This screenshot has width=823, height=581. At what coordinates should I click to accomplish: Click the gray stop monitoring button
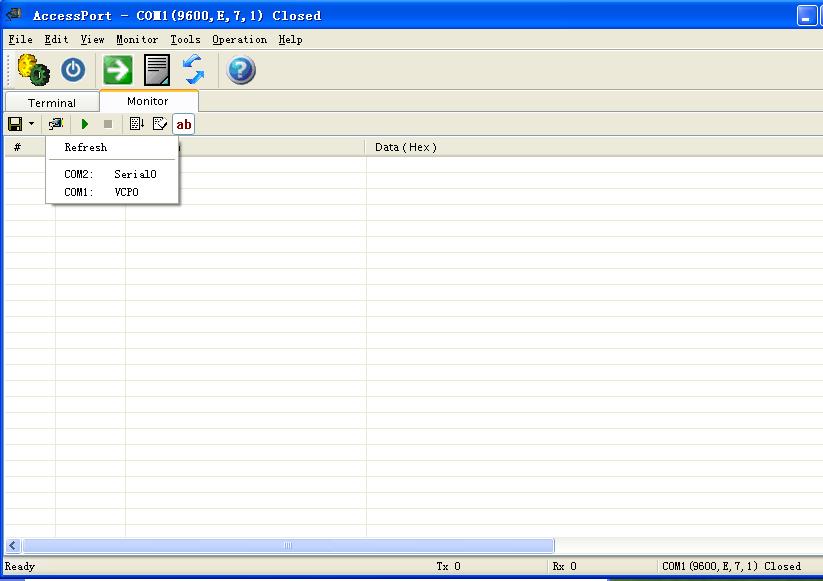tap(108, 124)
